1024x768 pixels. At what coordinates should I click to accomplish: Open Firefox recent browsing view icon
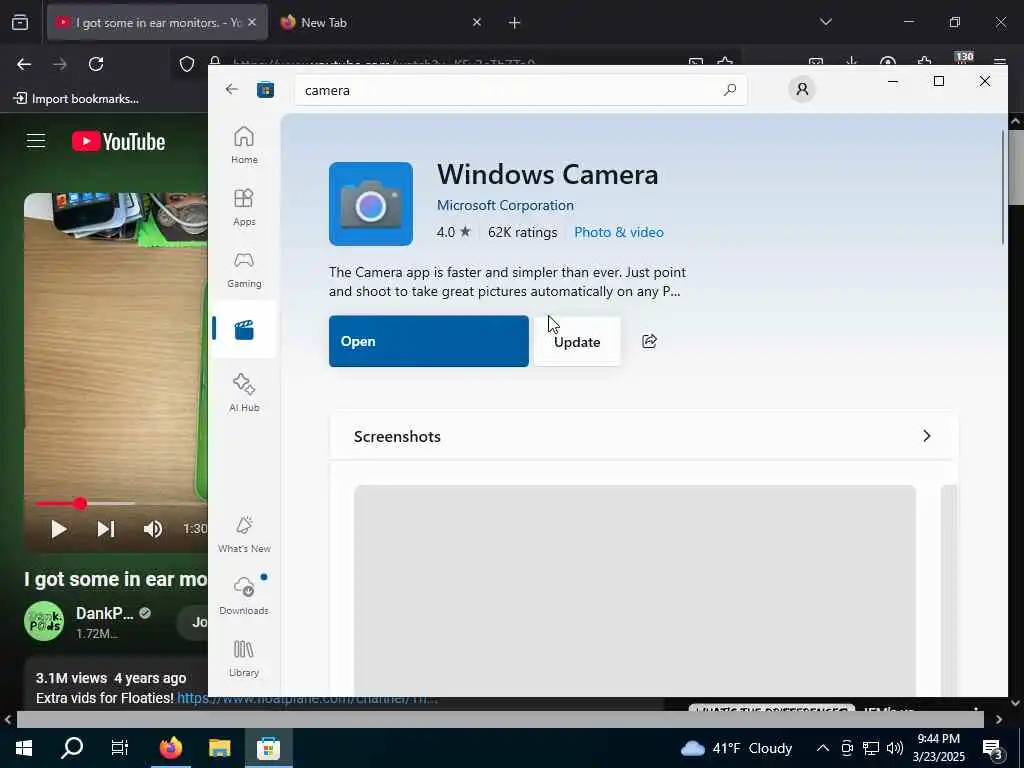coord(20,22)
